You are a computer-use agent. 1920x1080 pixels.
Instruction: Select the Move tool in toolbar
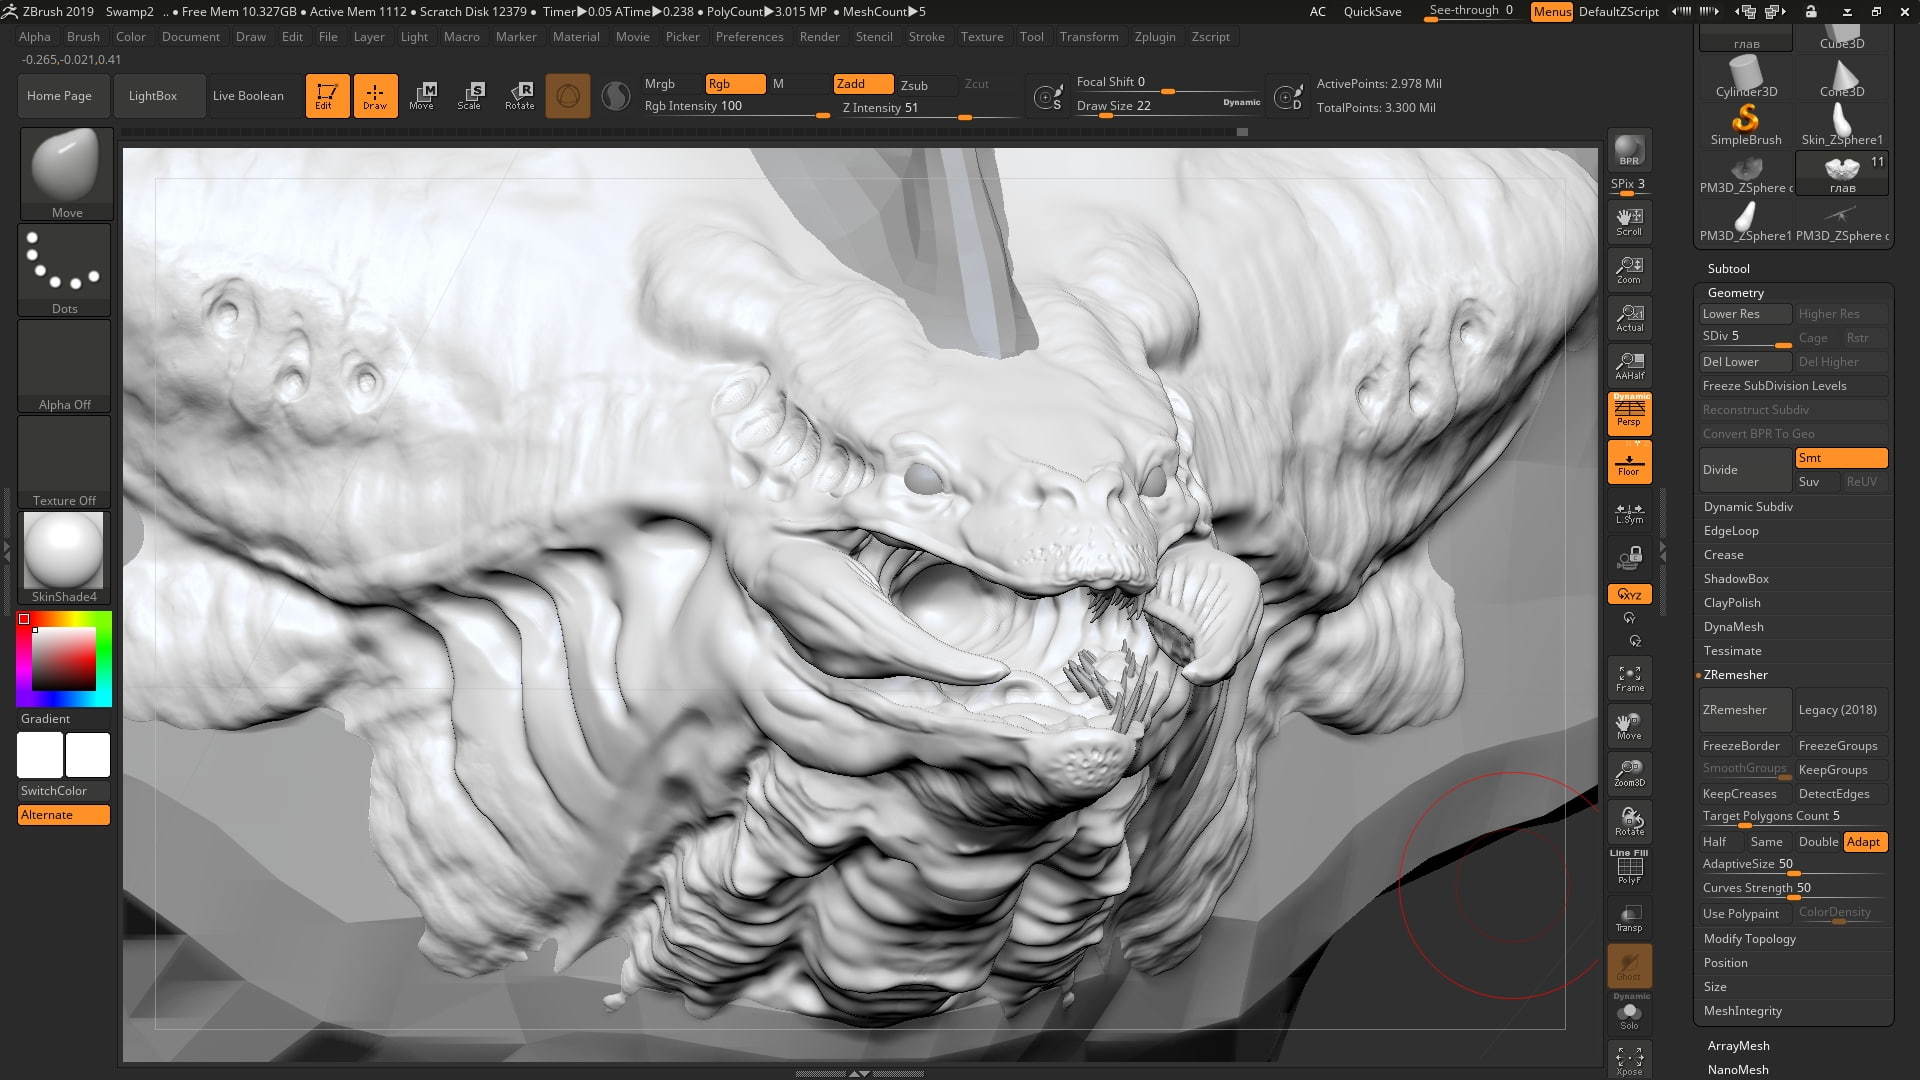[423, 94]
